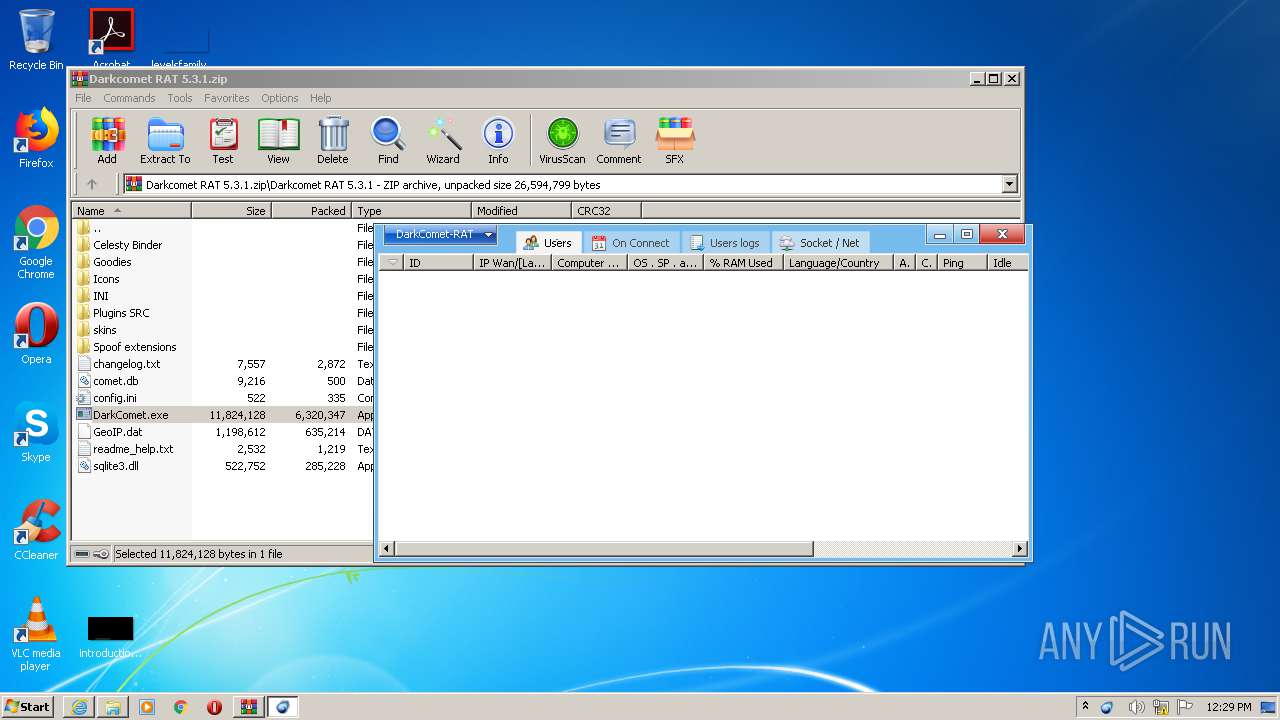
Task: Select the Spoof extensions folder
Action: (x=134, y=347)
